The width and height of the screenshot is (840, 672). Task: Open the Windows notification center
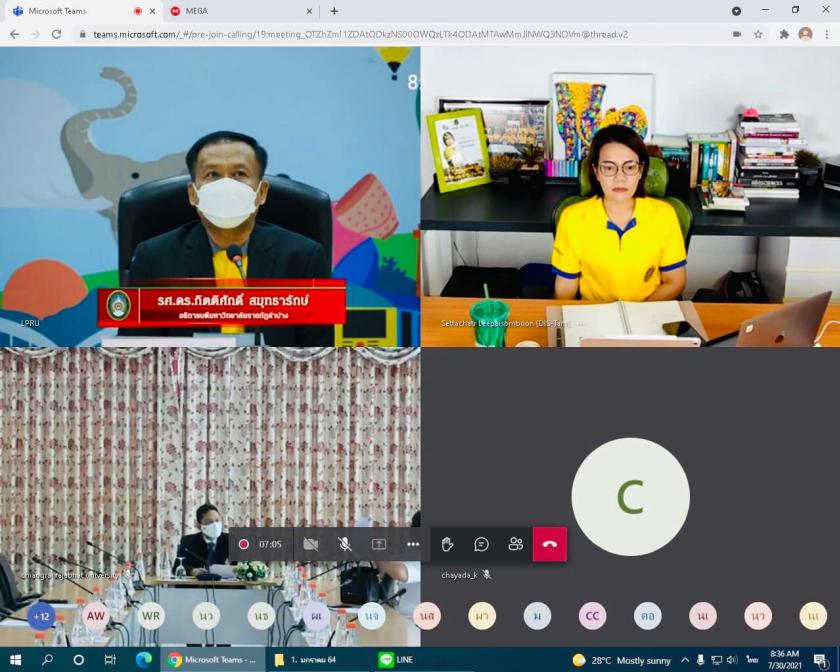[x=821, y=660]
